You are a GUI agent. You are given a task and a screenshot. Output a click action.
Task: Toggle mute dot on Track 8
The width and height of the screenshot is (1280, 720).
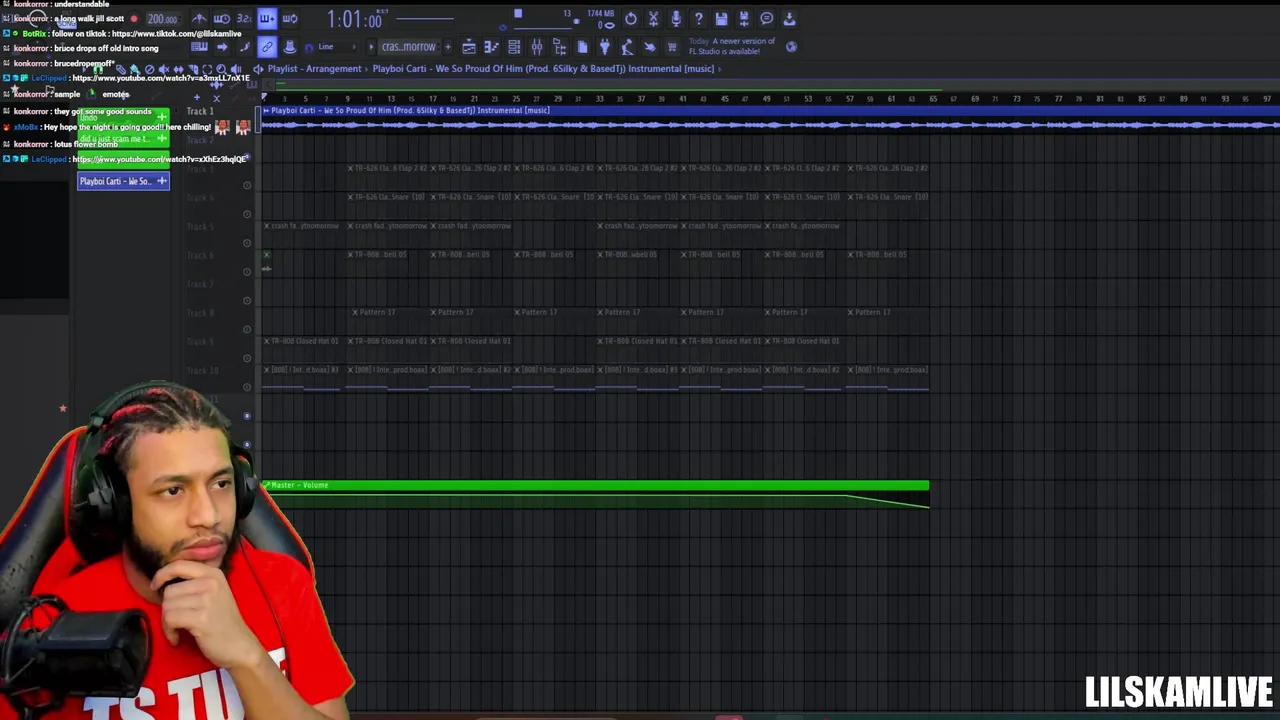pyautogui.click(x=247, y=329)
